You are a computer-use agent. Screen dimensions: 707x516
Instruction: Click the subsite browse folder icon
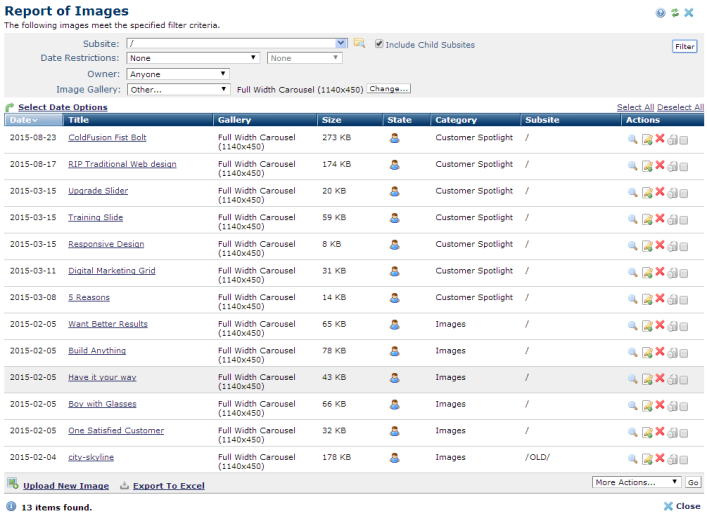(x=359, y=44)
